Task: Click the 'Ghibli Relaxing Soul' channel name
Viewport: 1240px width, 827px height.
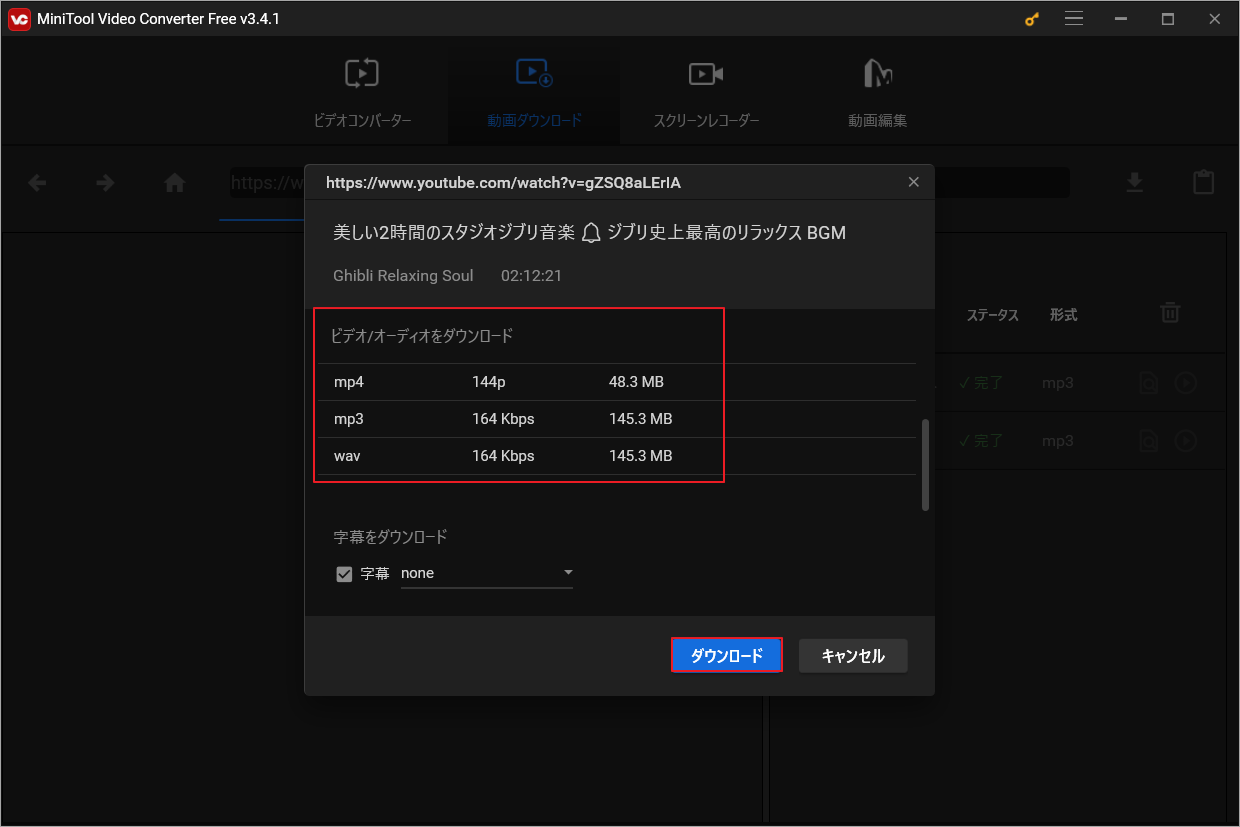Action: tap(403, 276)
